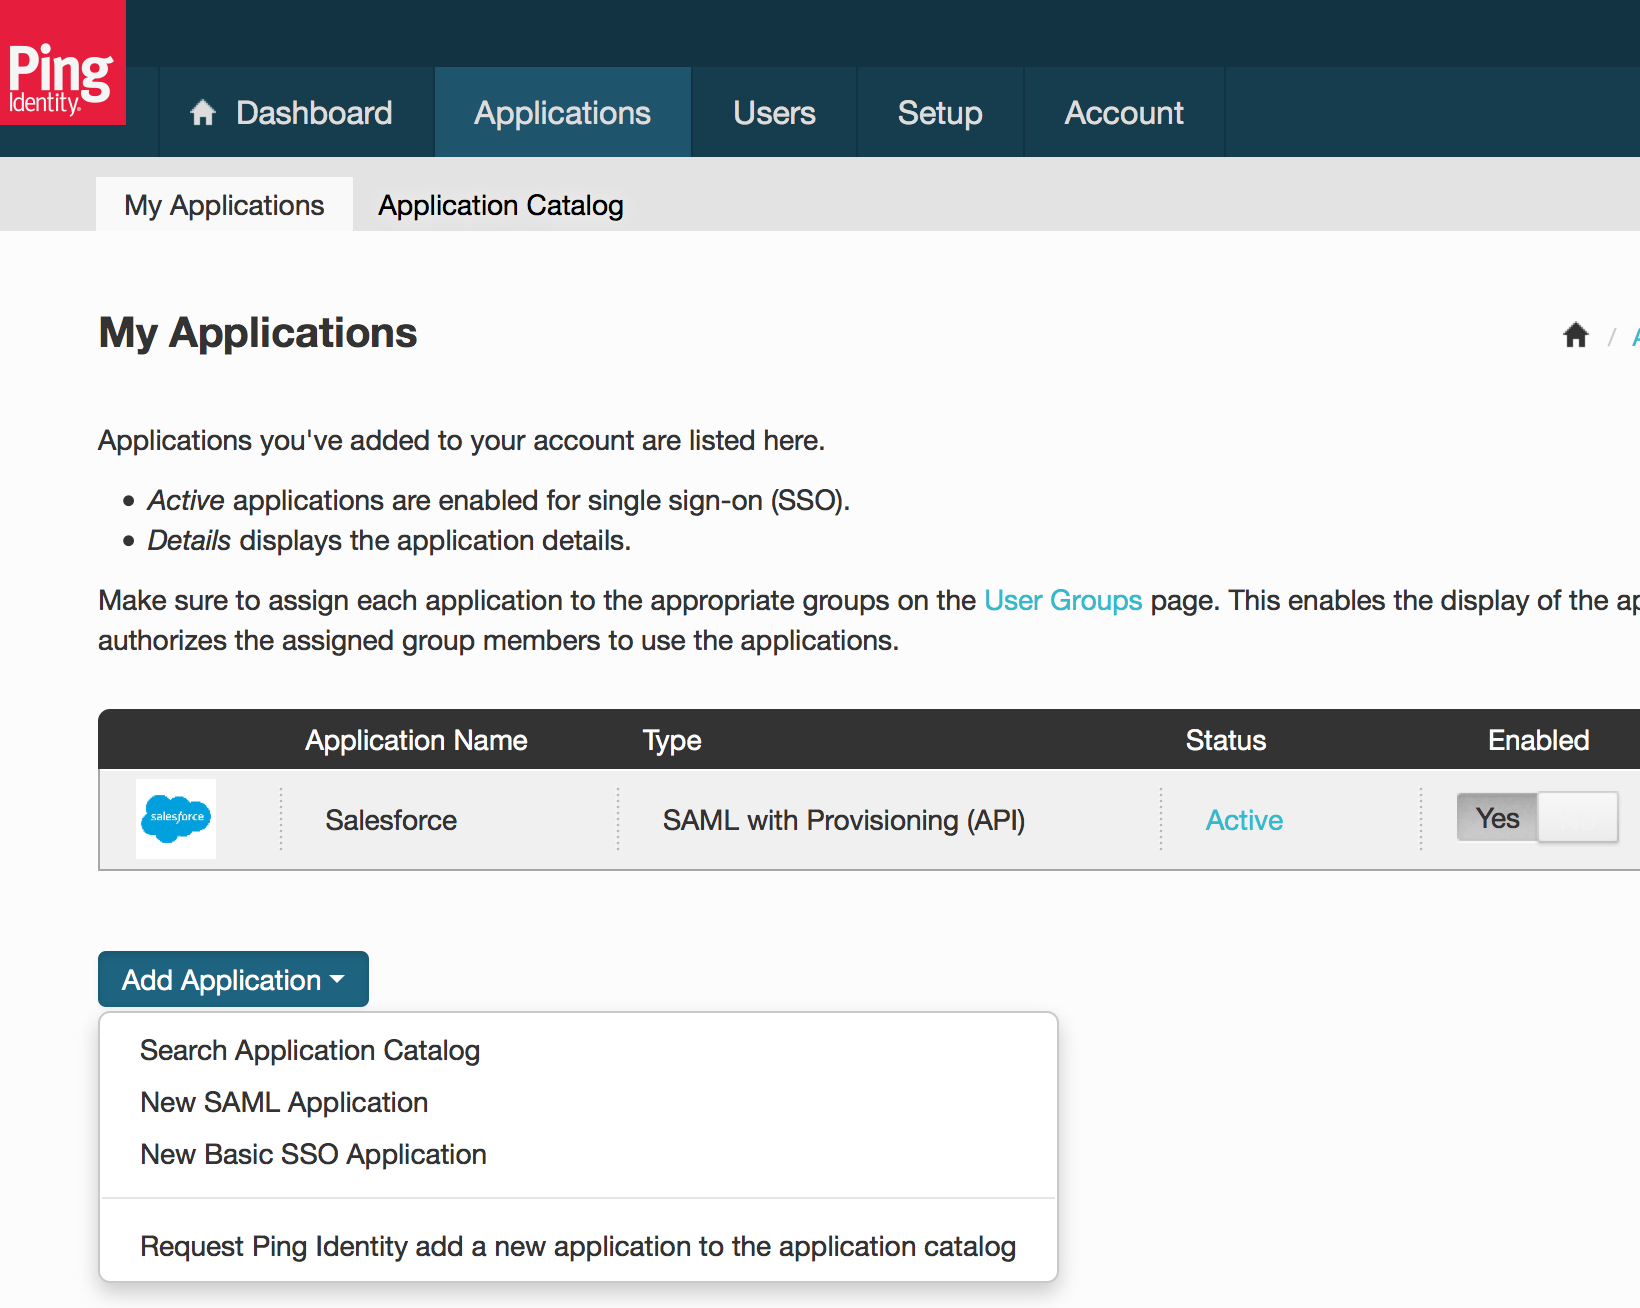Navigate to the Setup menu

(939, 112)
